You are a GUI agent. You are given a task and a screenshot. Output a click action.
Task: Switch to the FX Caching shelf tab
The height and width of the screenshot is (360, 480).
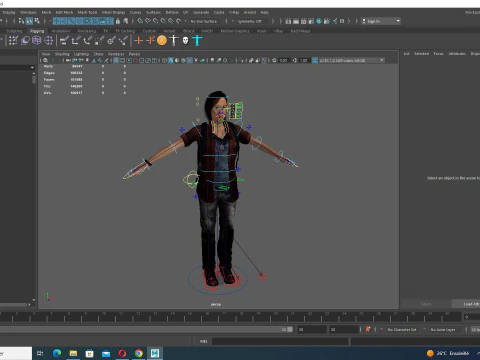(125, 31)
